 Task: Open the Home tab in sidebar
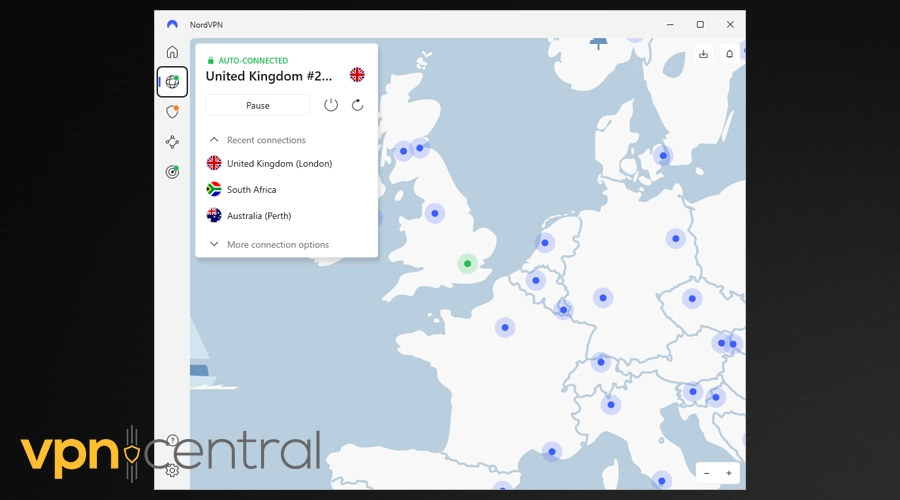[172, 52]
